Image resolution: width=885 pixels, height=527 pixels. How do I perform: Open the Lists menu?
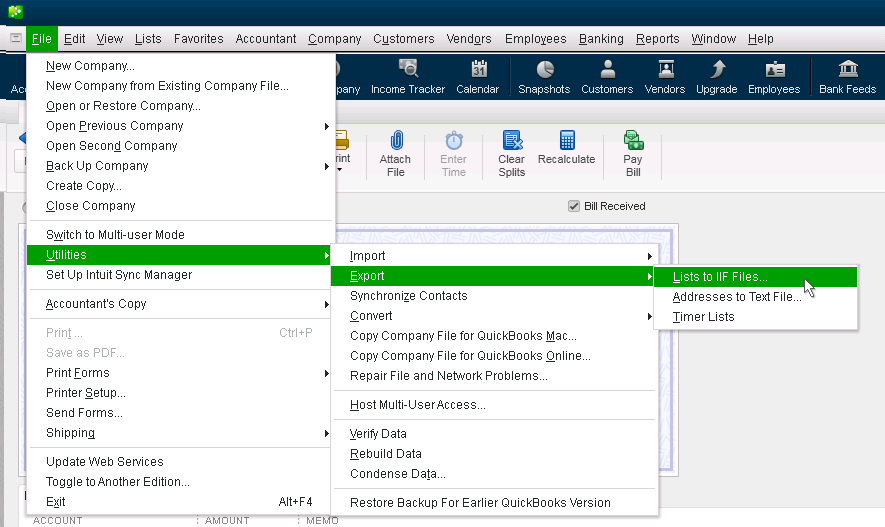click(x=148, y=39)
